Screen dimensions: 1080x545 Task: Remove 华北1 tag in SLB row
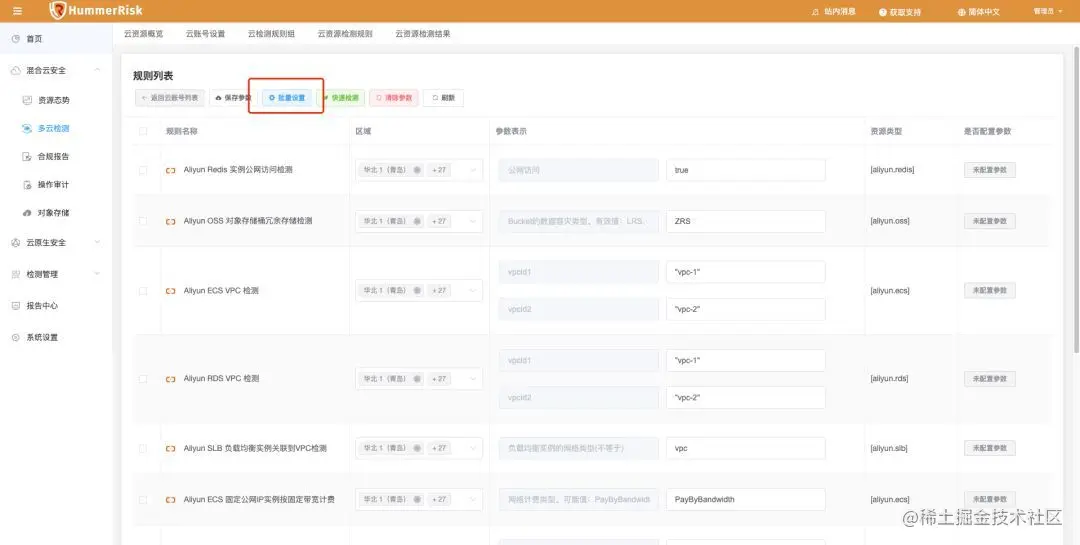click(x=417, y=449)
